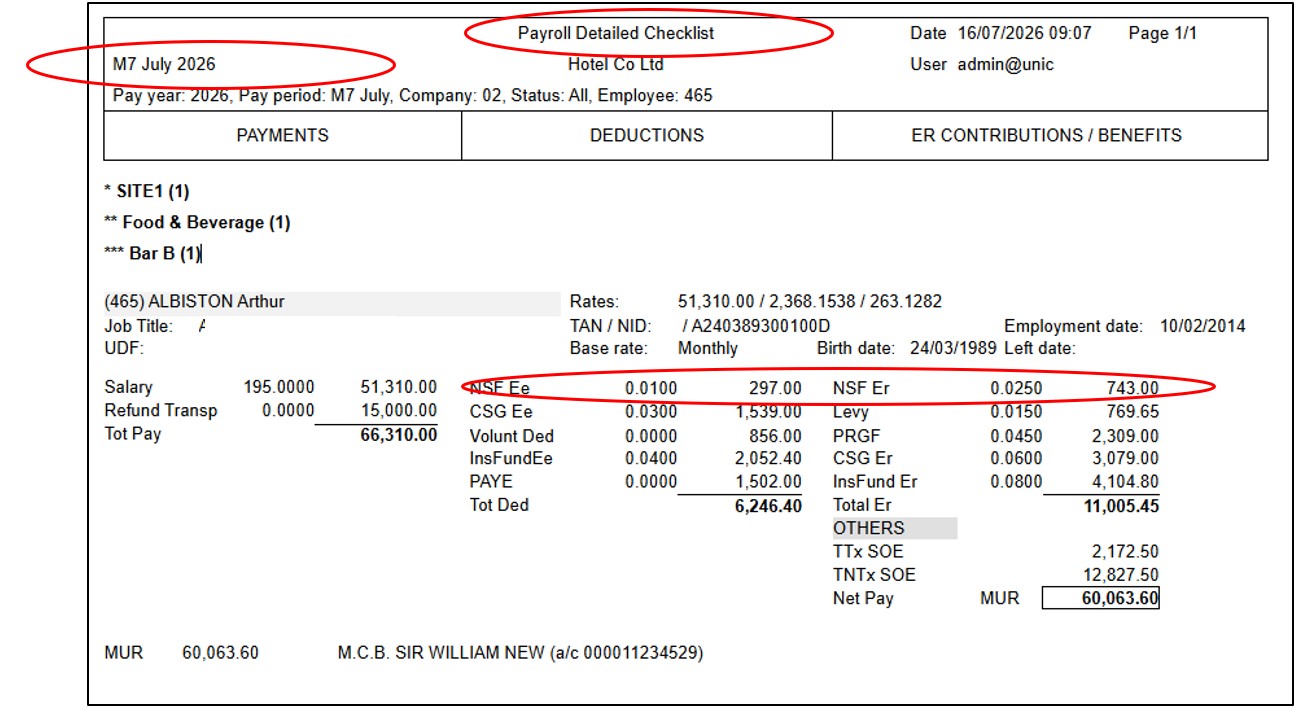Click the PAYE deduction amount 1,502.00
This screenshot has width=1302, height=711.
769,481
